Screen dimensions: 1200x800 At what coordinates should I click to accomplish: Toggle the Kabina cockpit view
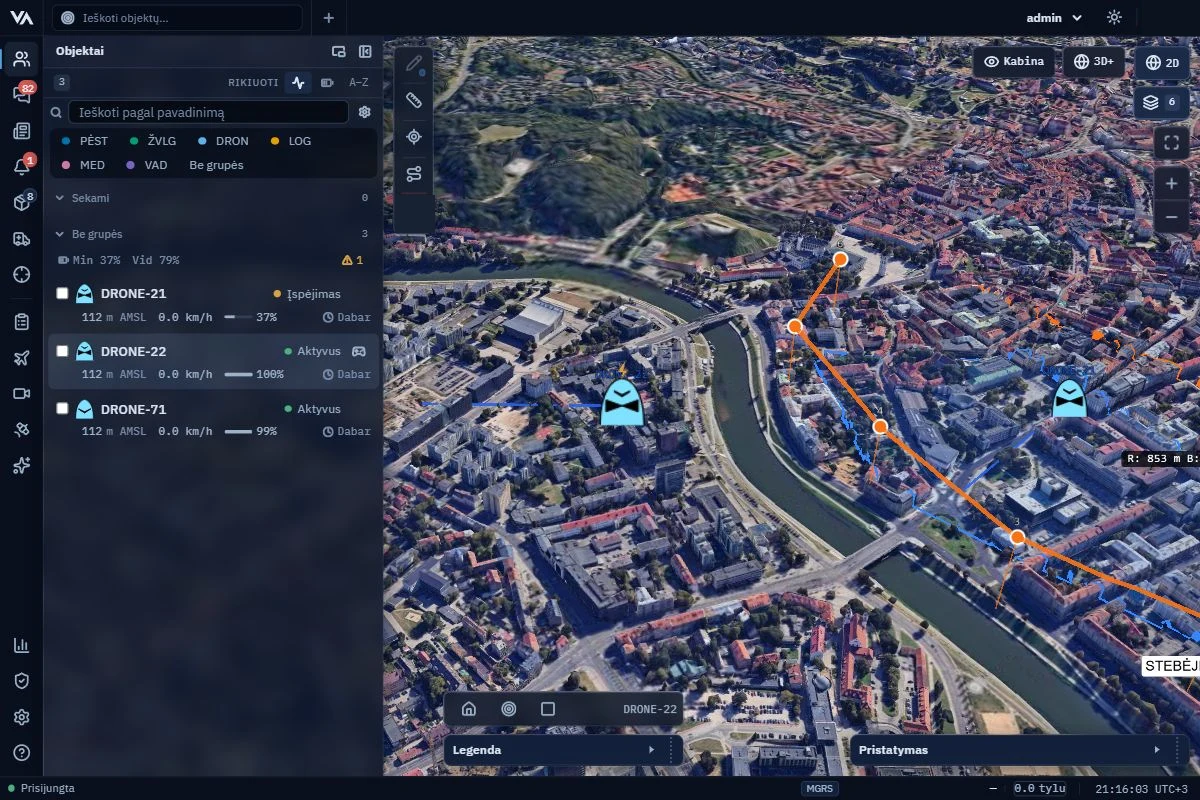click(1014, 62)
